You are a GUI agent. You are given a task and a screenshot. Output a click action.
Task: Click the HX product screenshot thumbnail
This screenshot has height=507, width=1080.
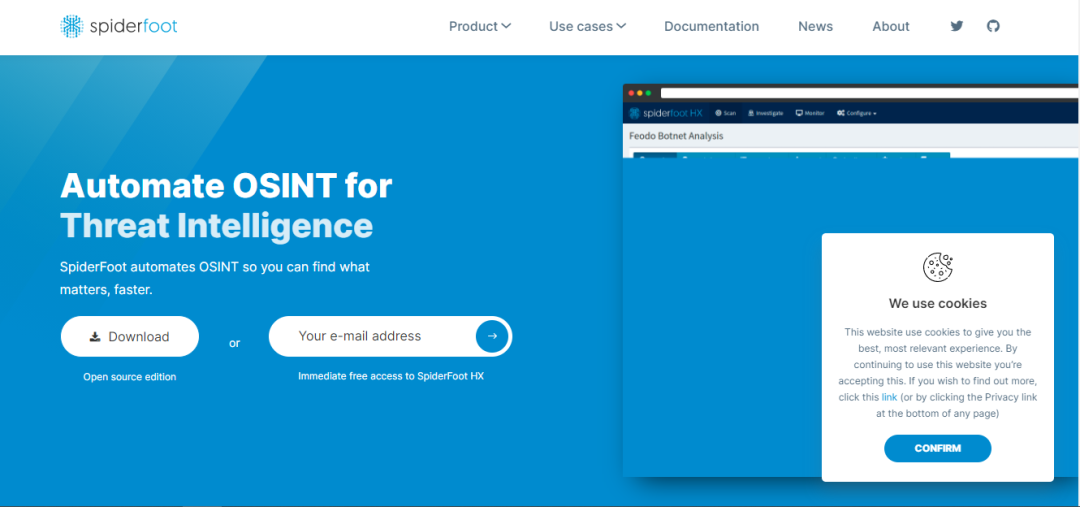click(x=851, y=280)
